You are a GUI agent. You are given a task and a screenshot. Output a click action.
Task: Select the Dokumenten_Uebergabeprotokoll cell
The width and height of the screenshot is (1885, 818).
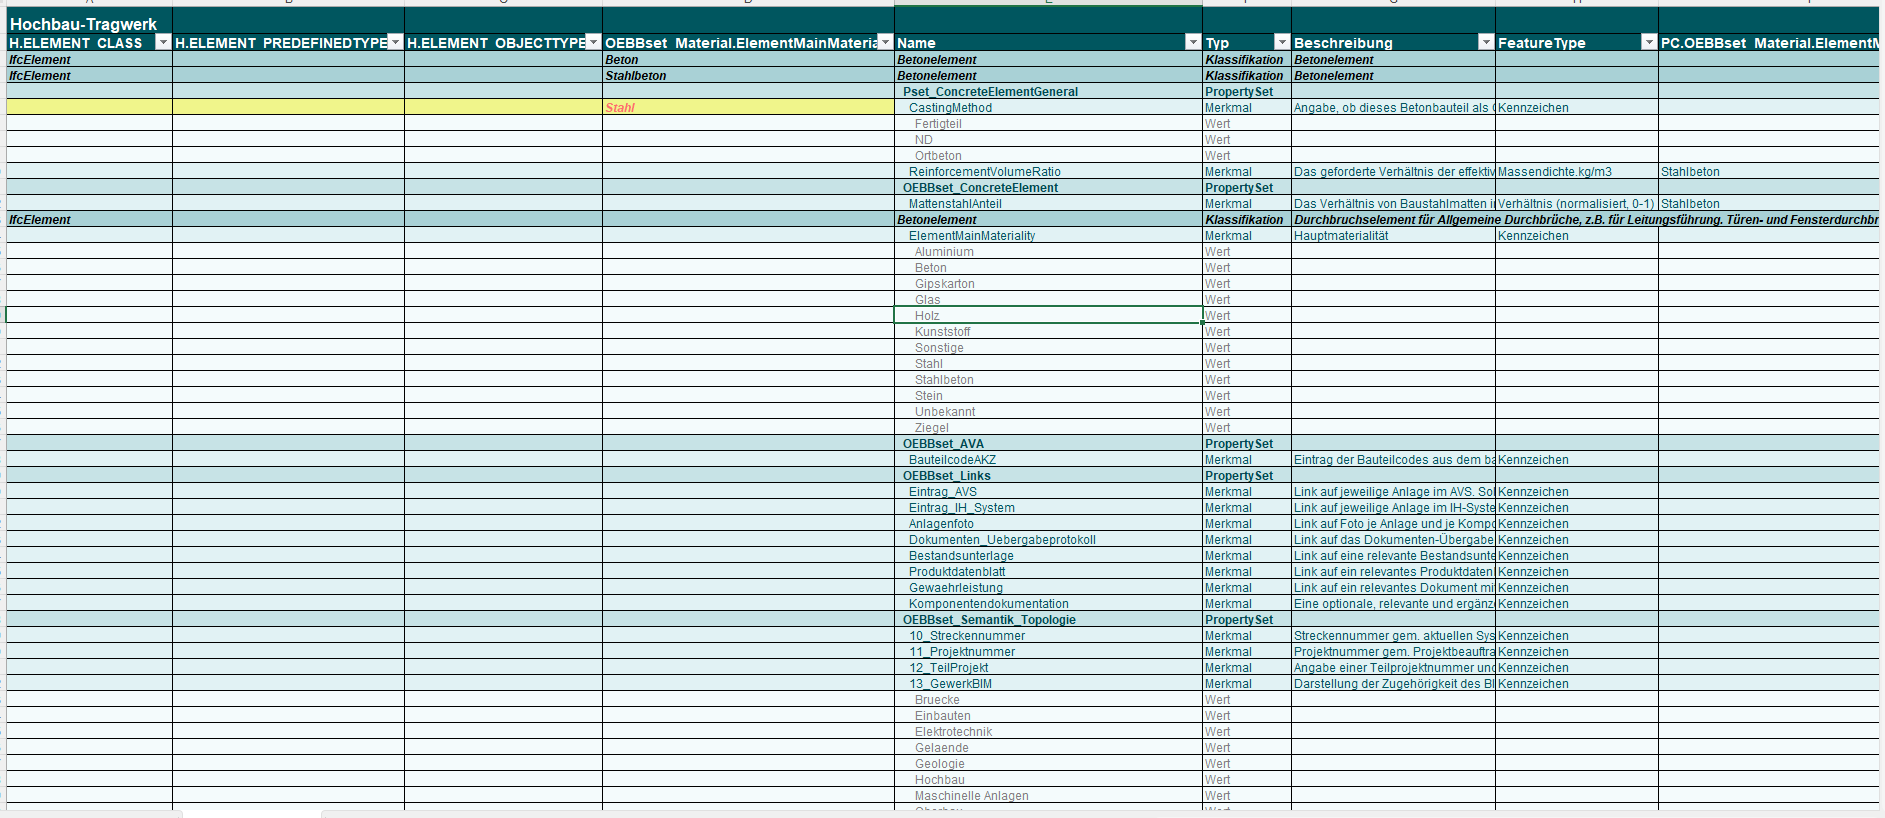point(1048,540)
